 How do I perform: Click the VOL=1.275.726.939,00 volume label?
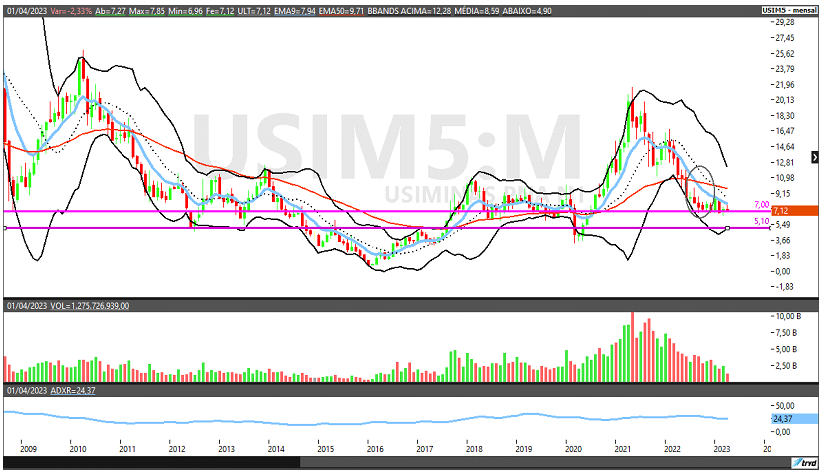tap(90, 306)
